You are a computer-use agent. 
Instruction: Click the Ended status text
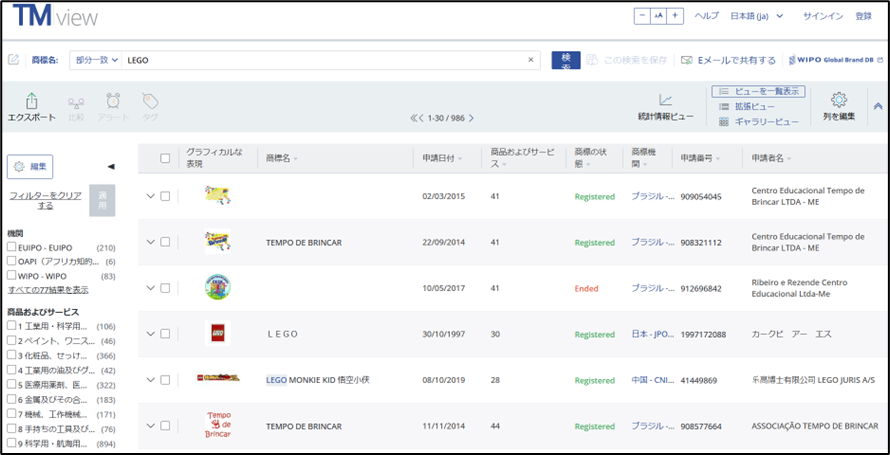pyautogui.click(x=586, y=289)
